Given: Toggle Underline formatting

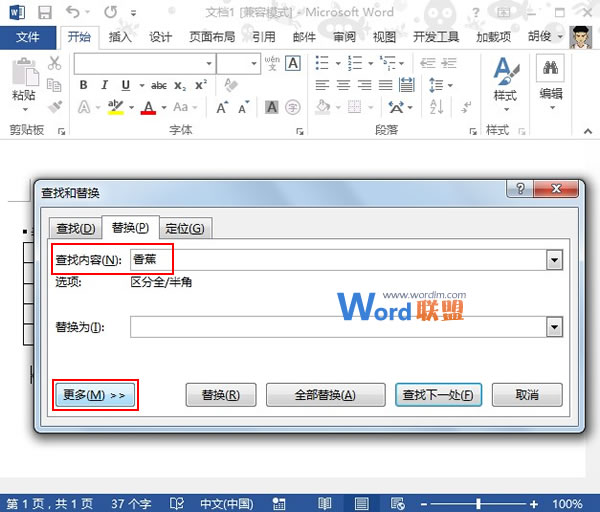Looking at the screenshot, I should click(x=126, y=85).
